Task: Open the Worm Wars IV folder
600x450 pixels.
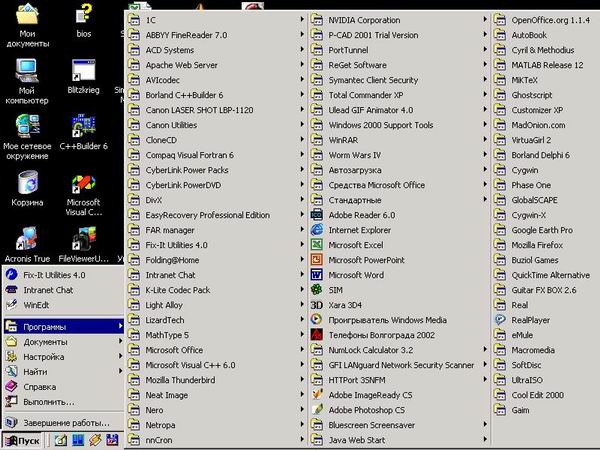Action: click(x=399, y=155)
